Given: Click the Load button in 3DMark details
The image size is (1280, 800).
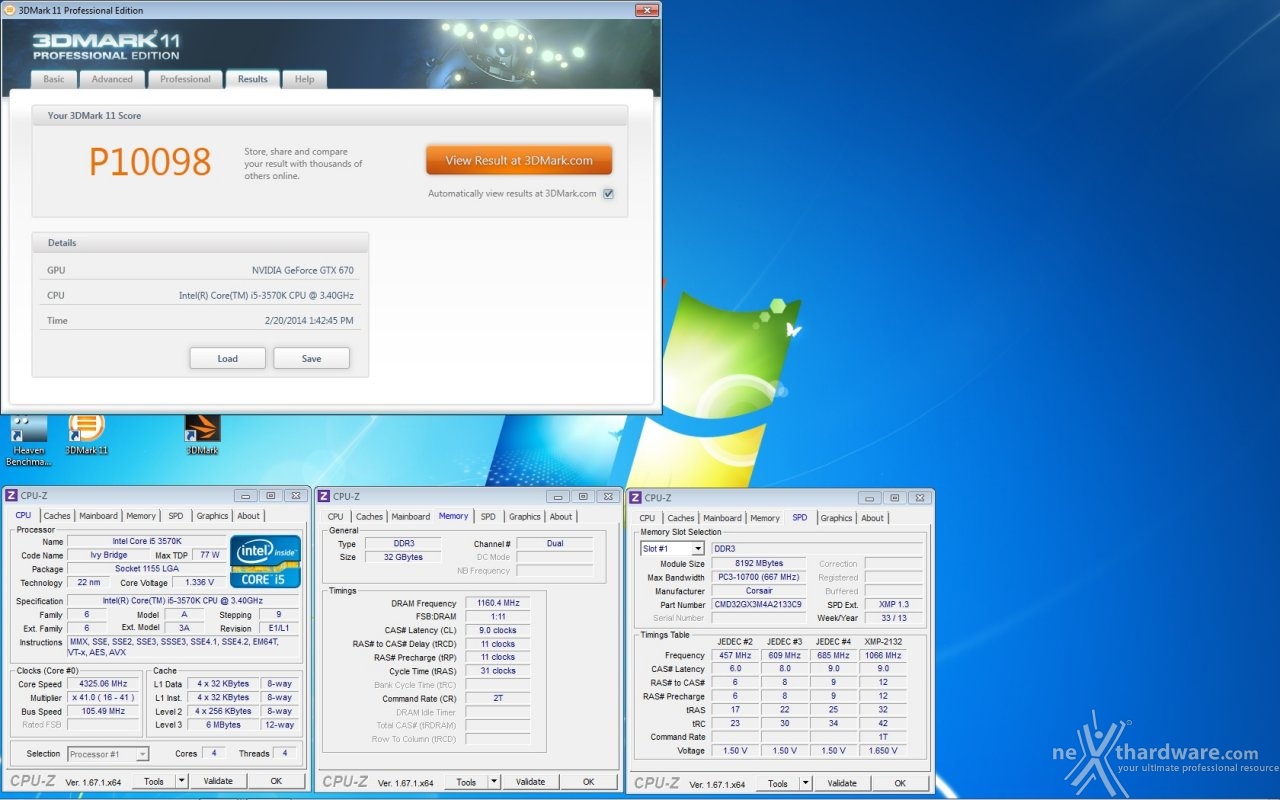Looking at the screenshot, I should pyautogui.click(x=227, y=359).
